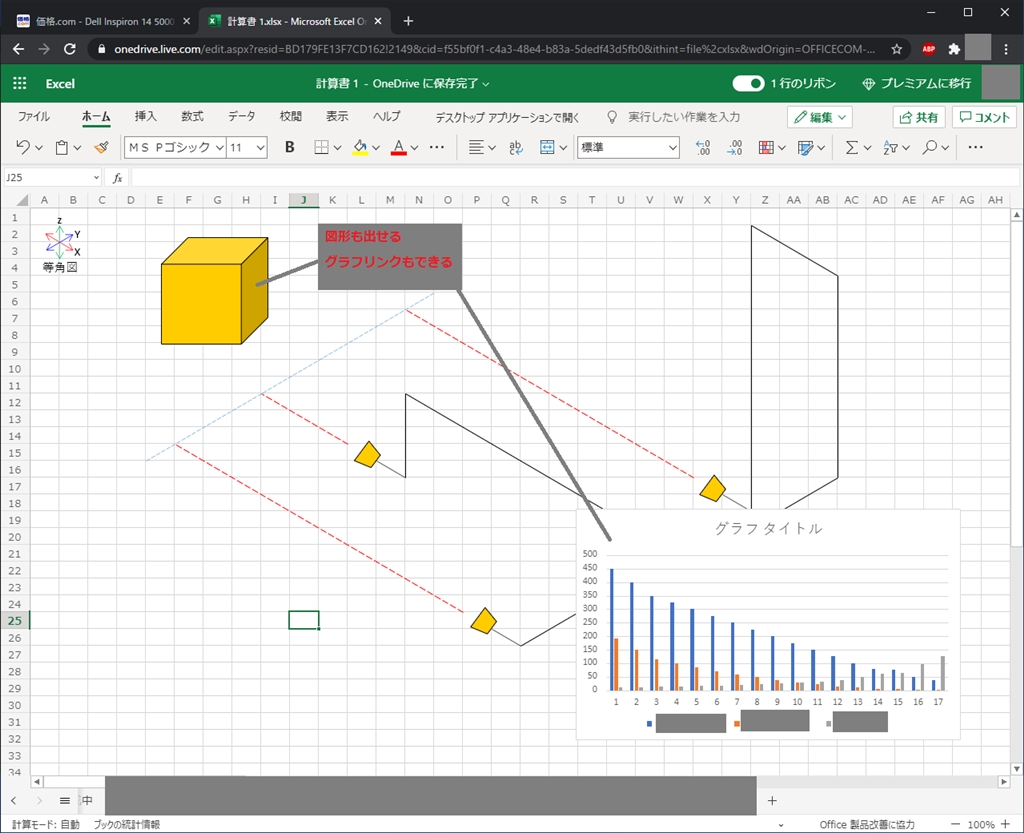Image resolution: width=1024 pixels, height=833 pixels.
Task: Toggle the single-line ribbon switch
Action: (748, 83)
